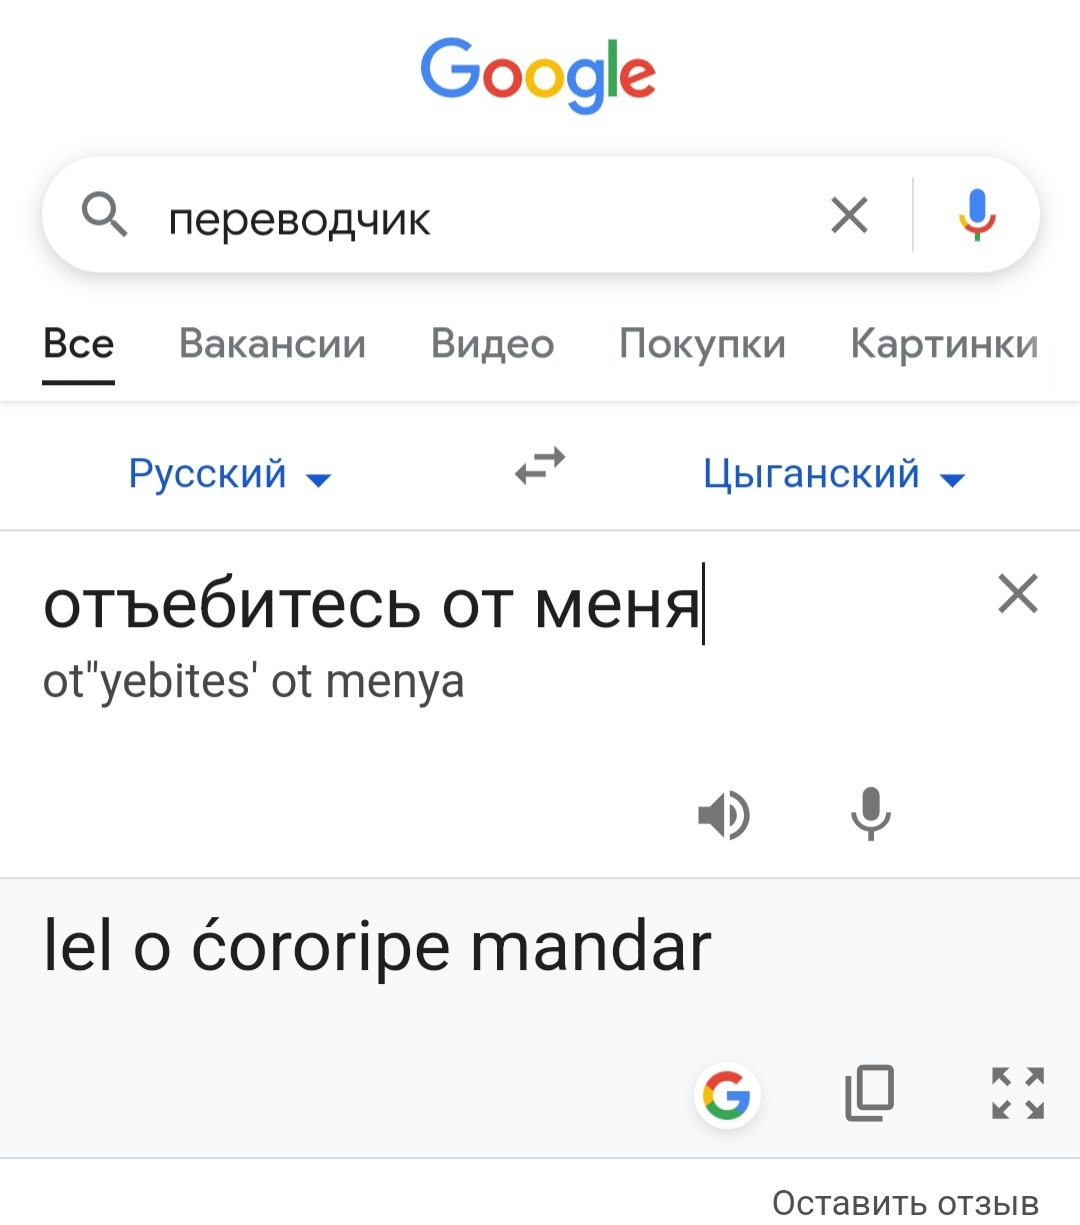Start voice search with the colored microphone
Screen dimensions: 1080x1225
click(976, 215)
